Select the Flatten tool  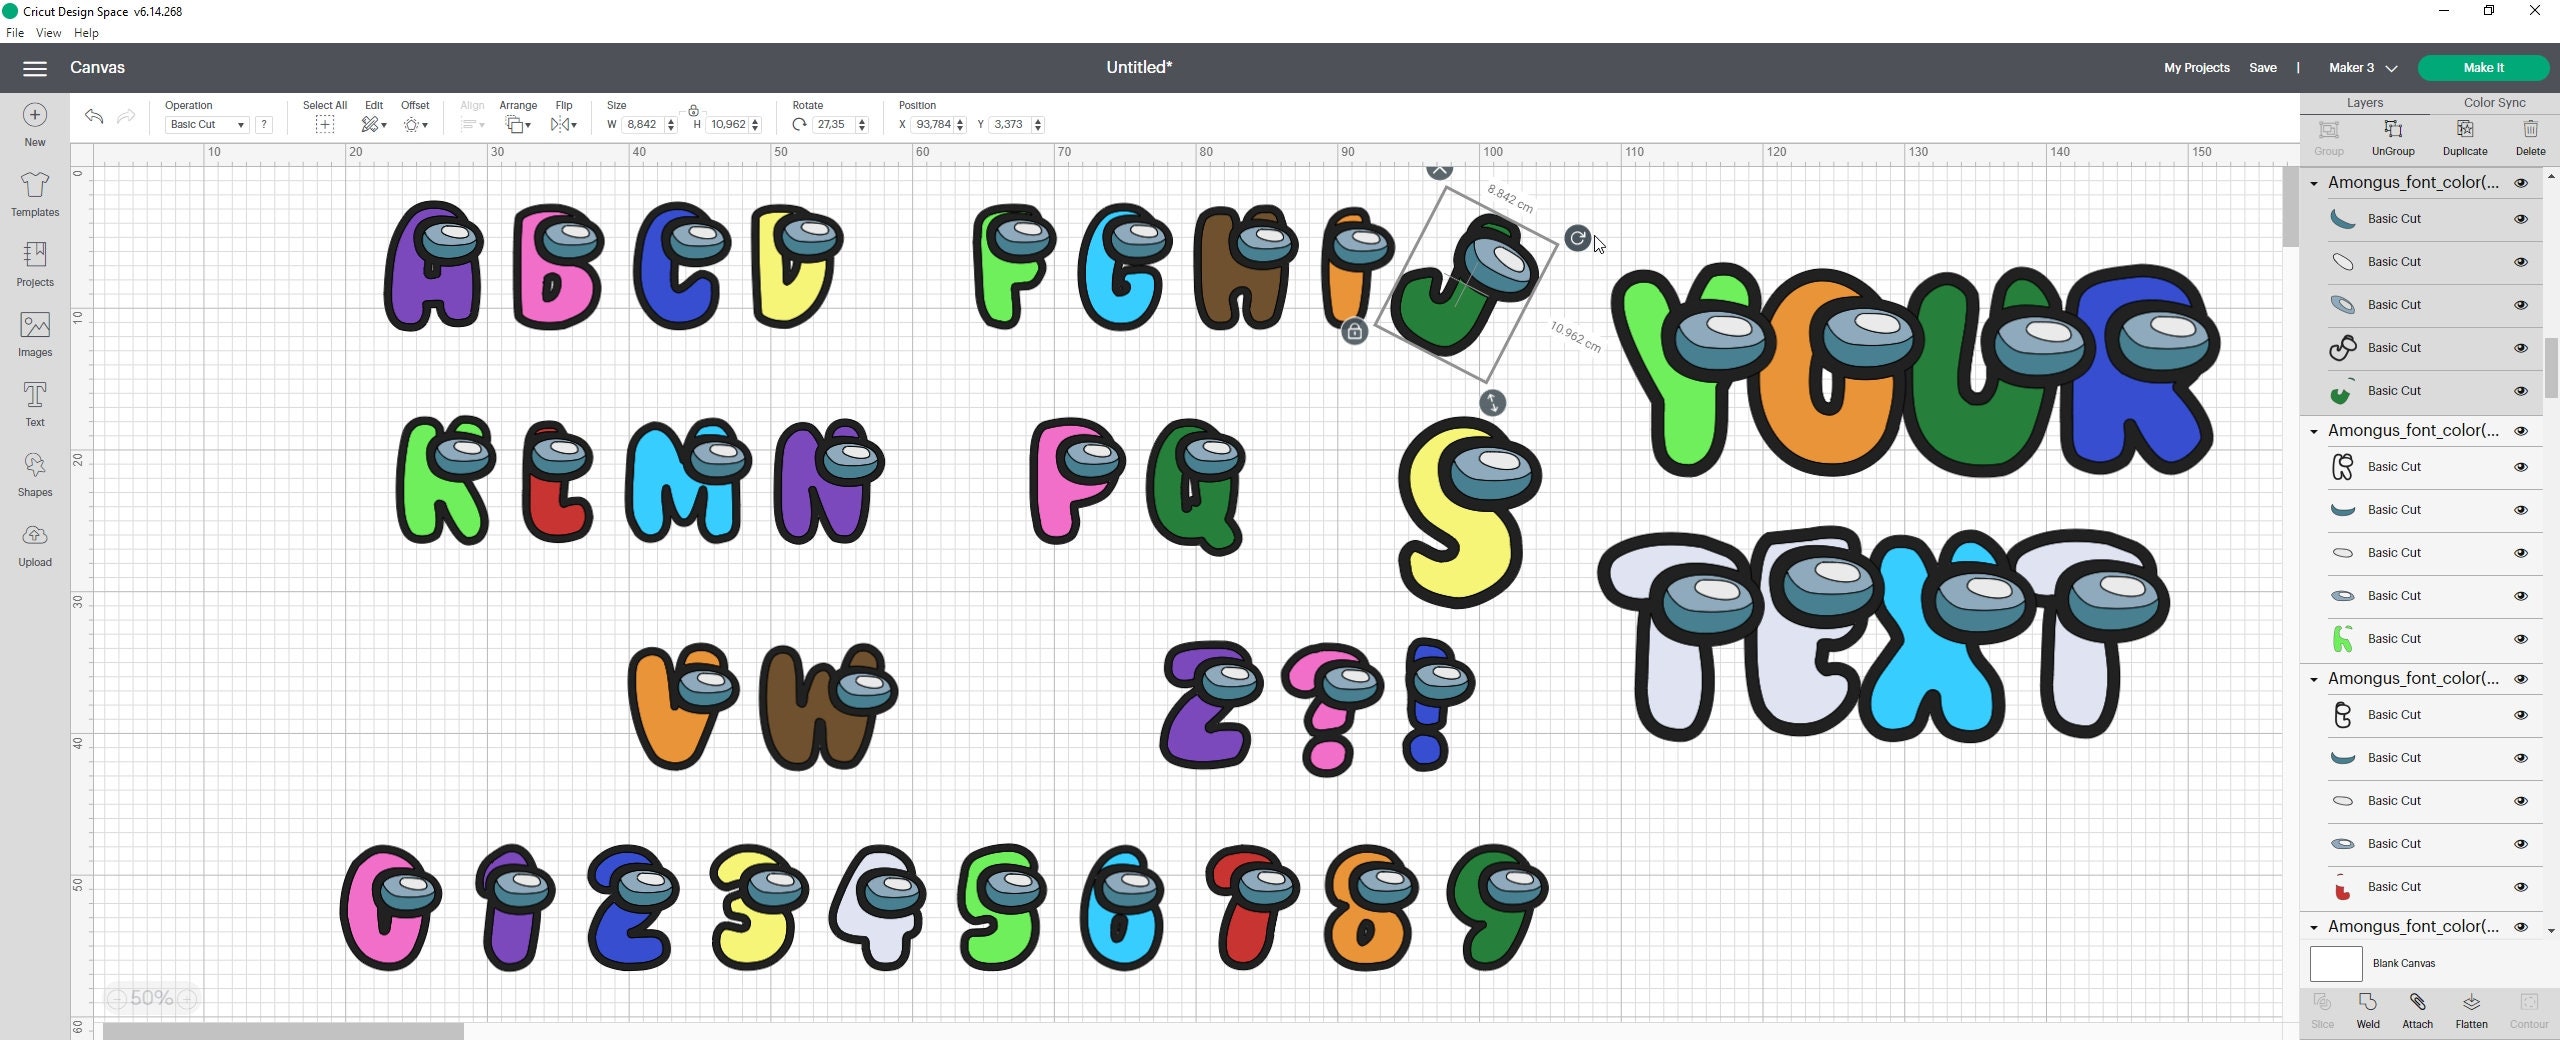2472,1008
